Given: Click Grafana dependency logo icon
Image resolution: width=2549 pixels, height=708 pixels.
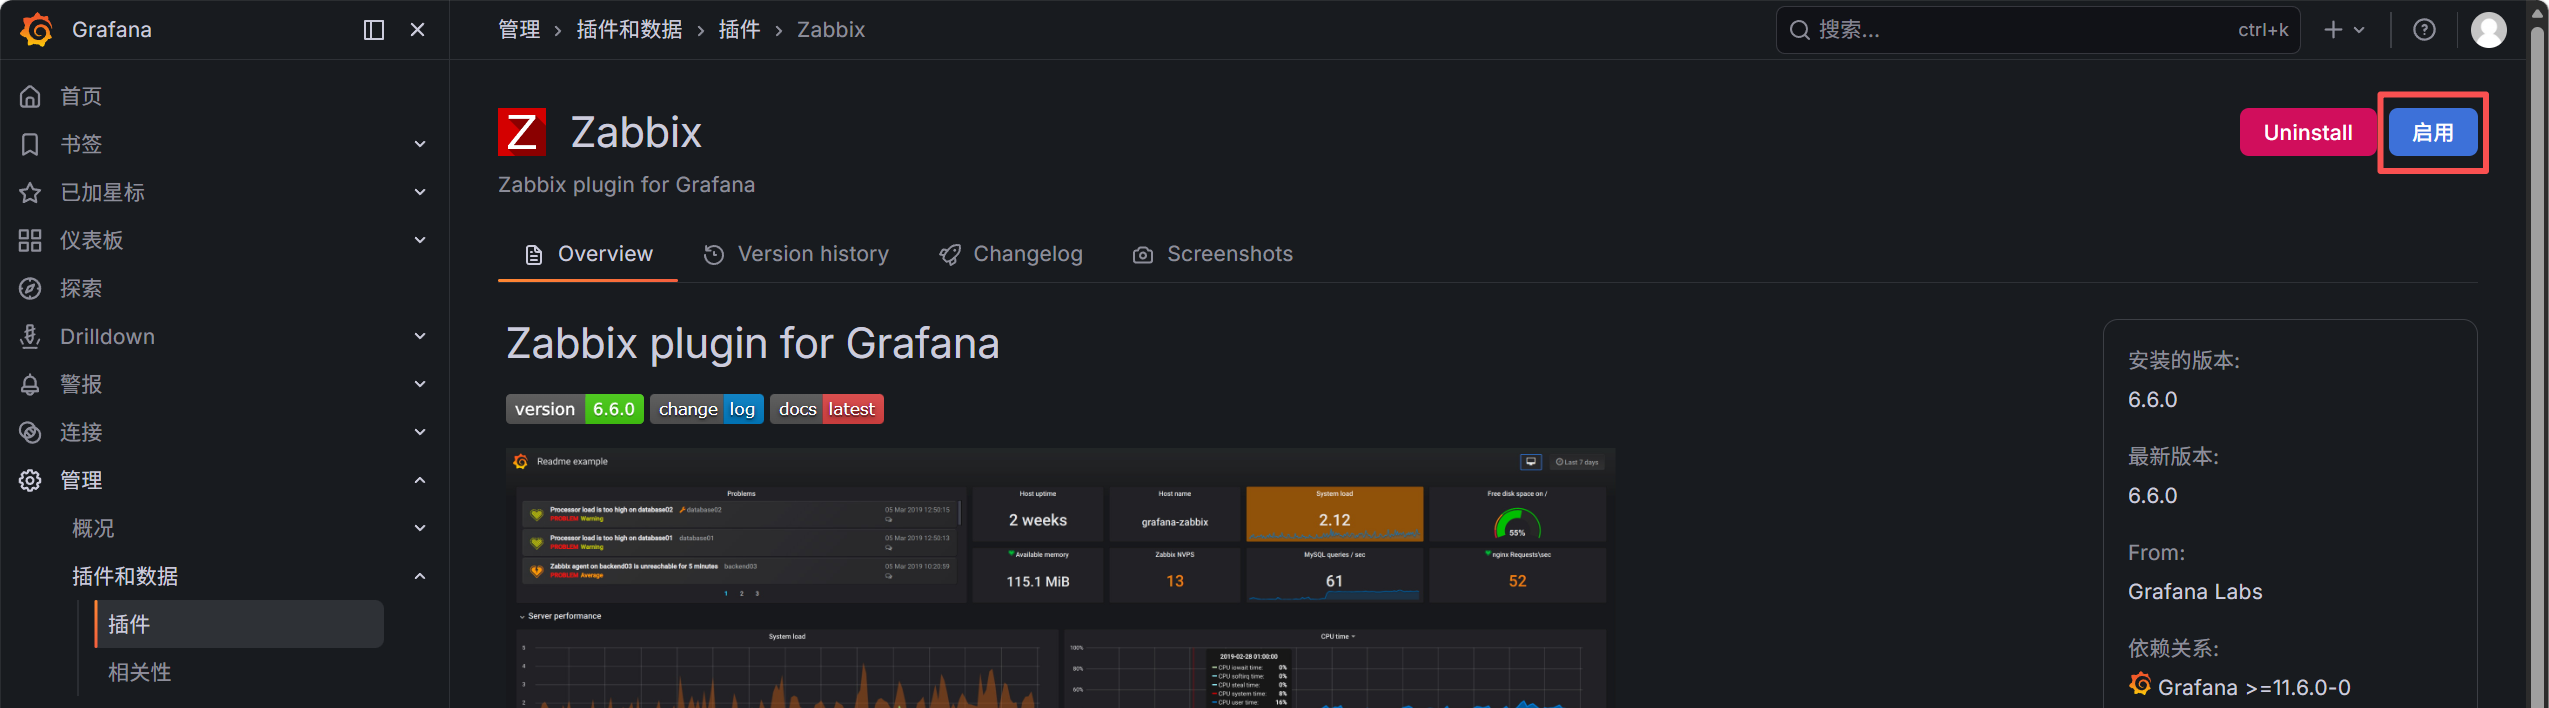Looking at the screenshot, I should (x=2140, y=685).
